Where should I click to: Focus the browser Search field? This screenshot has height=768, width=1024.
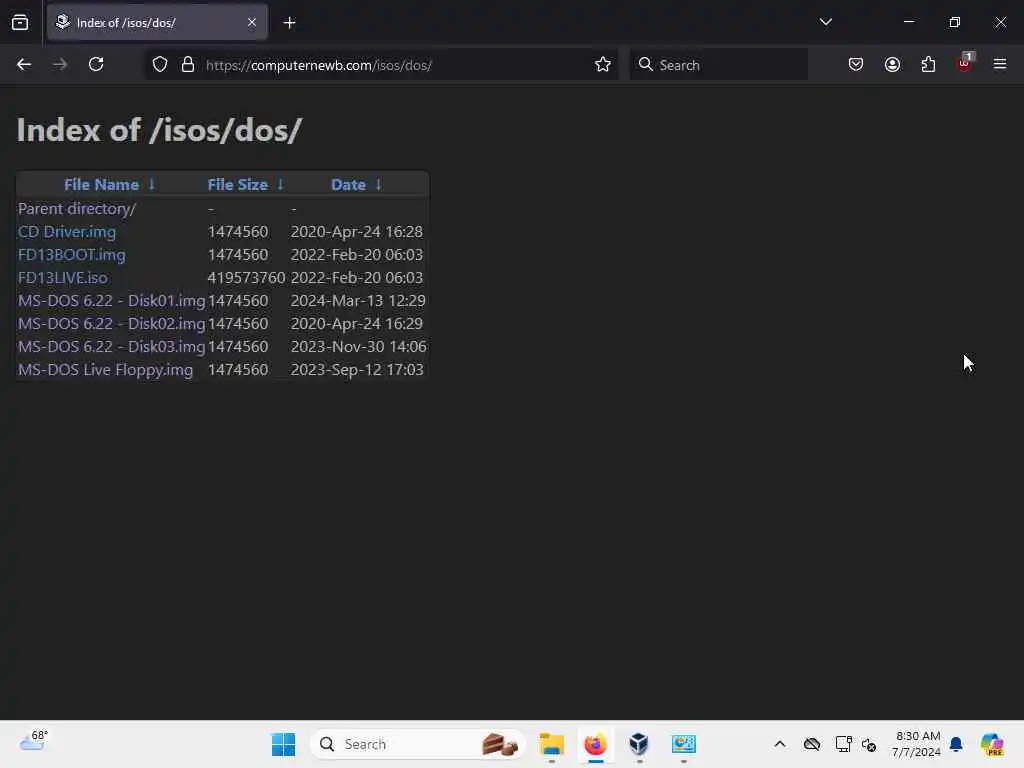pyautogui.click(x=718, y=65)
